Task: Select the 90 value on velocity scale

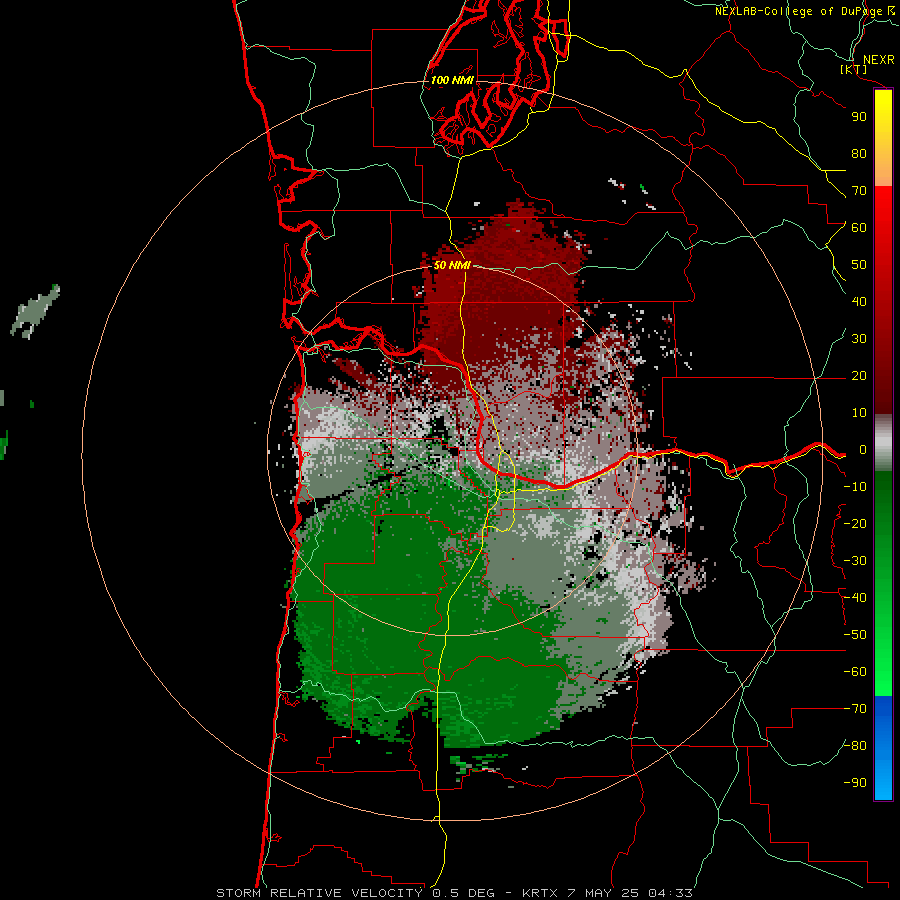Action: click(859, 117)
